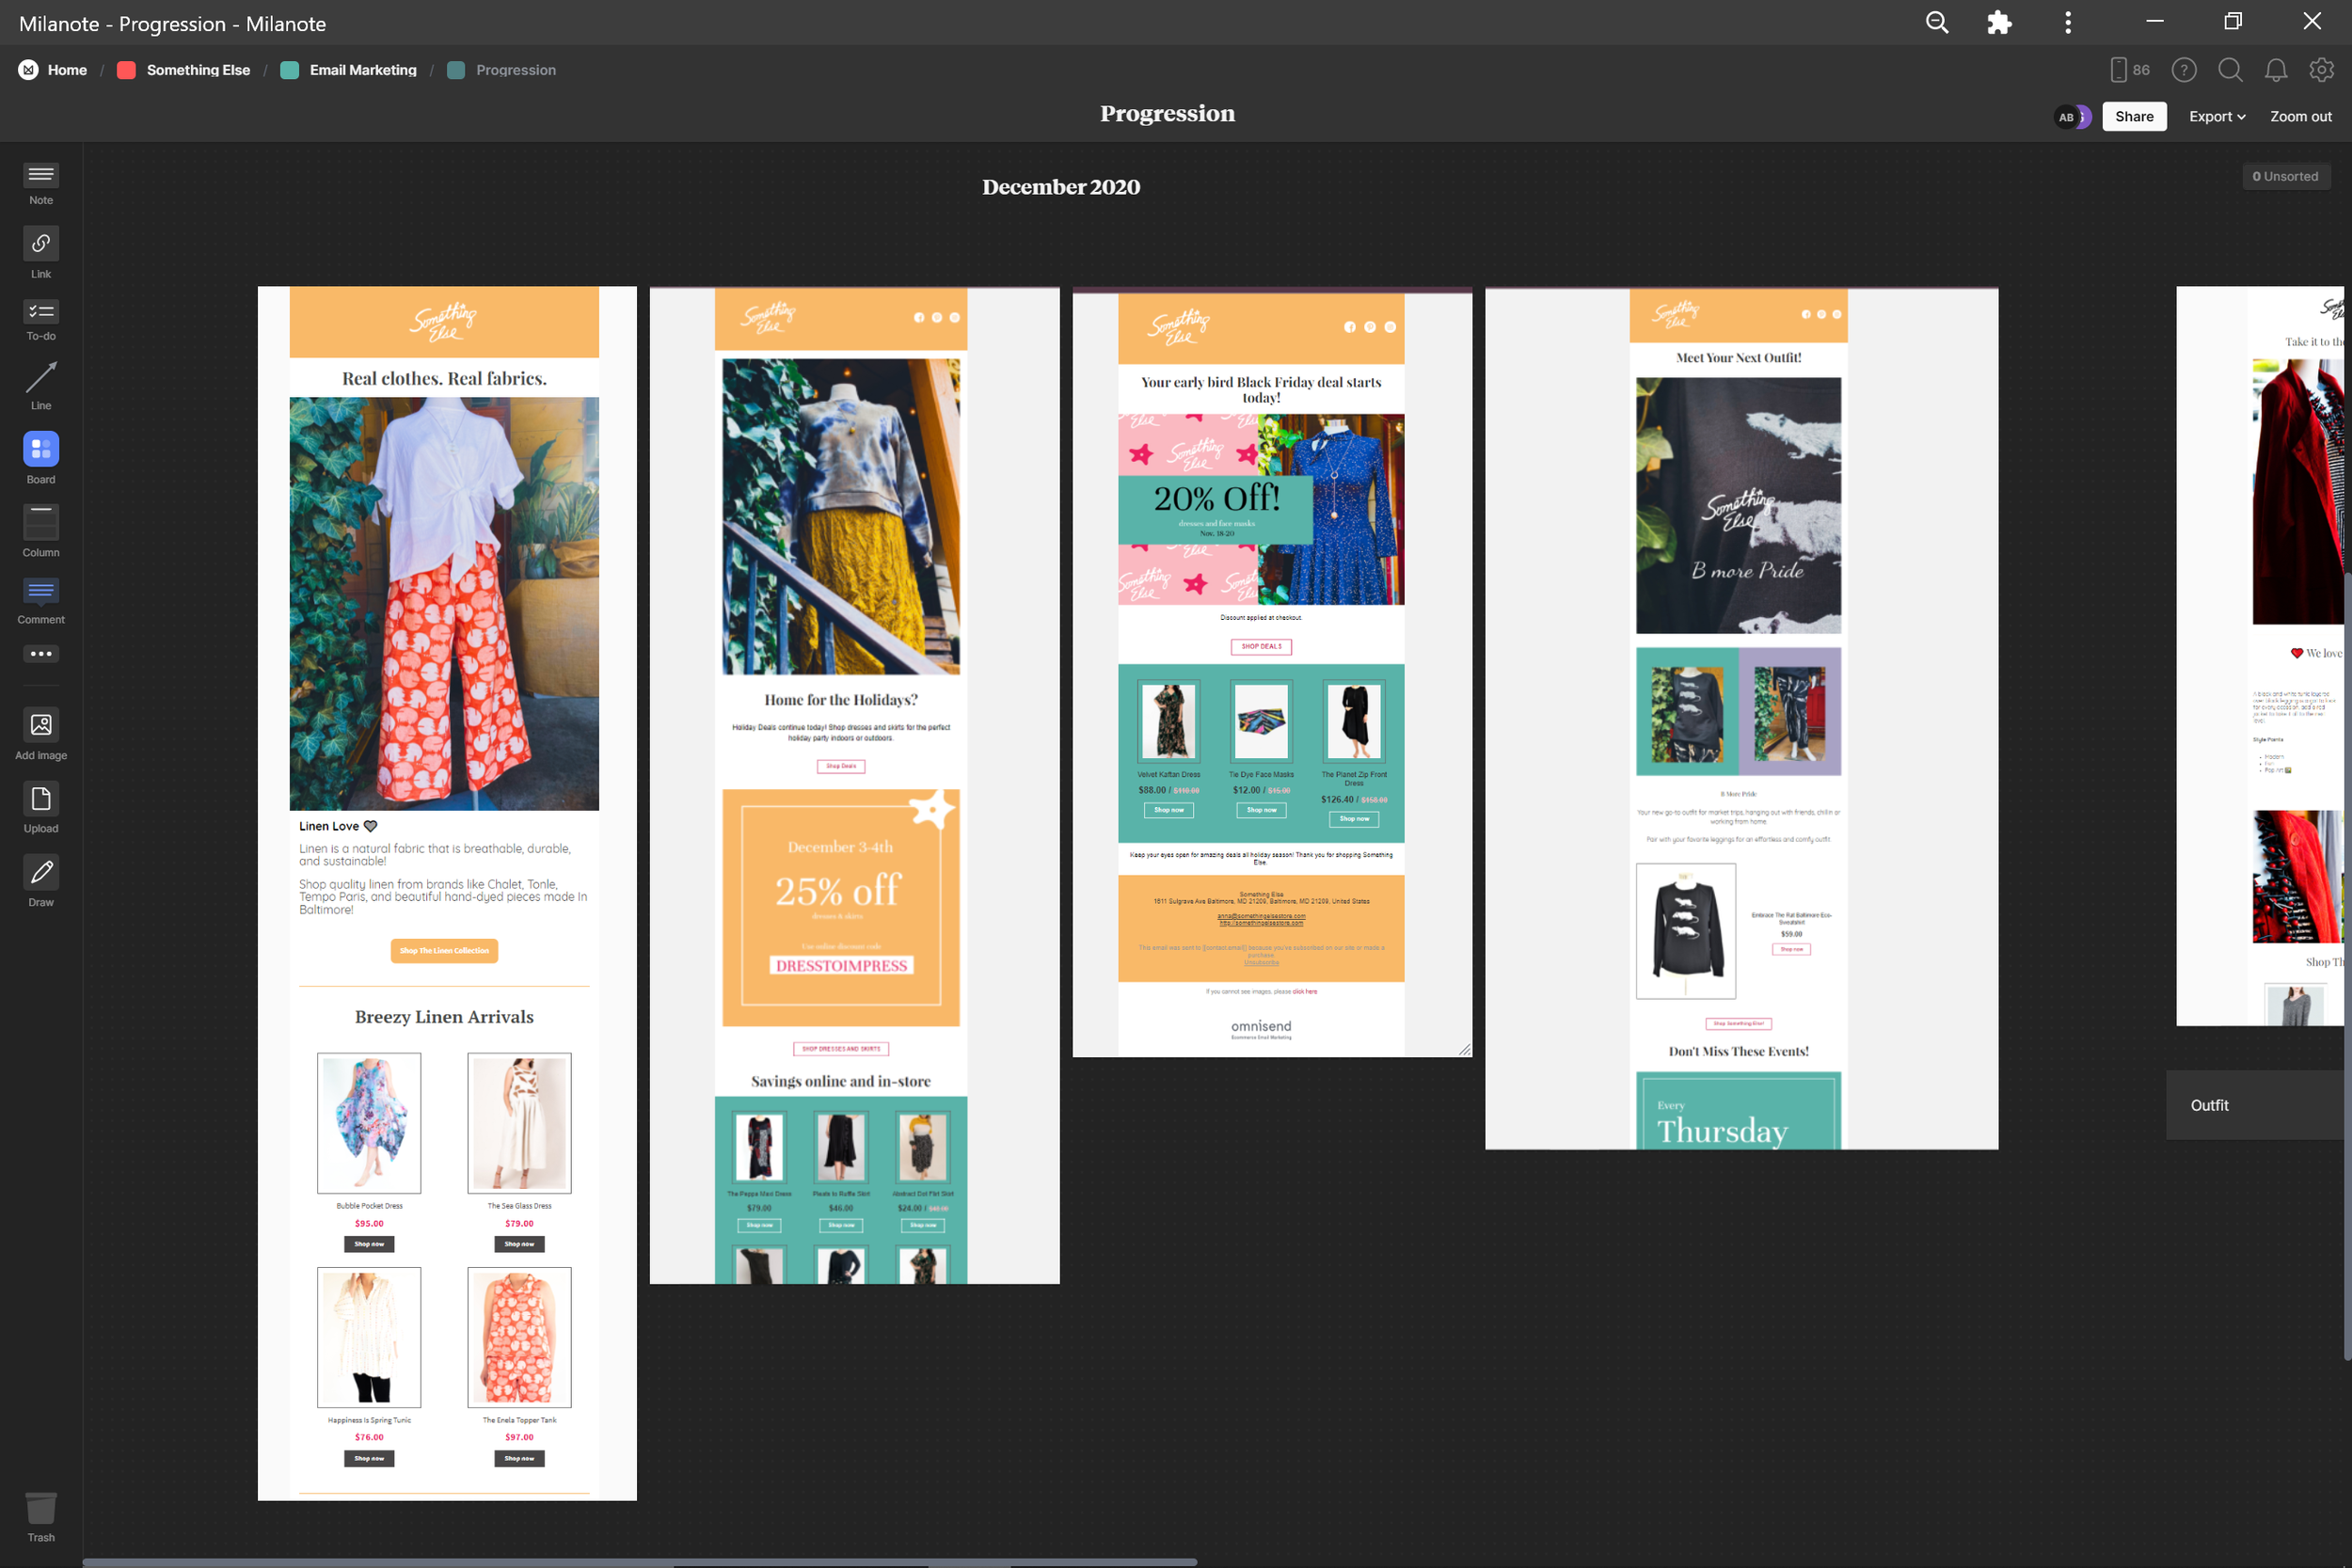Open the settings gear icon
2352x1568 pixels.
tap(2322, 70)
